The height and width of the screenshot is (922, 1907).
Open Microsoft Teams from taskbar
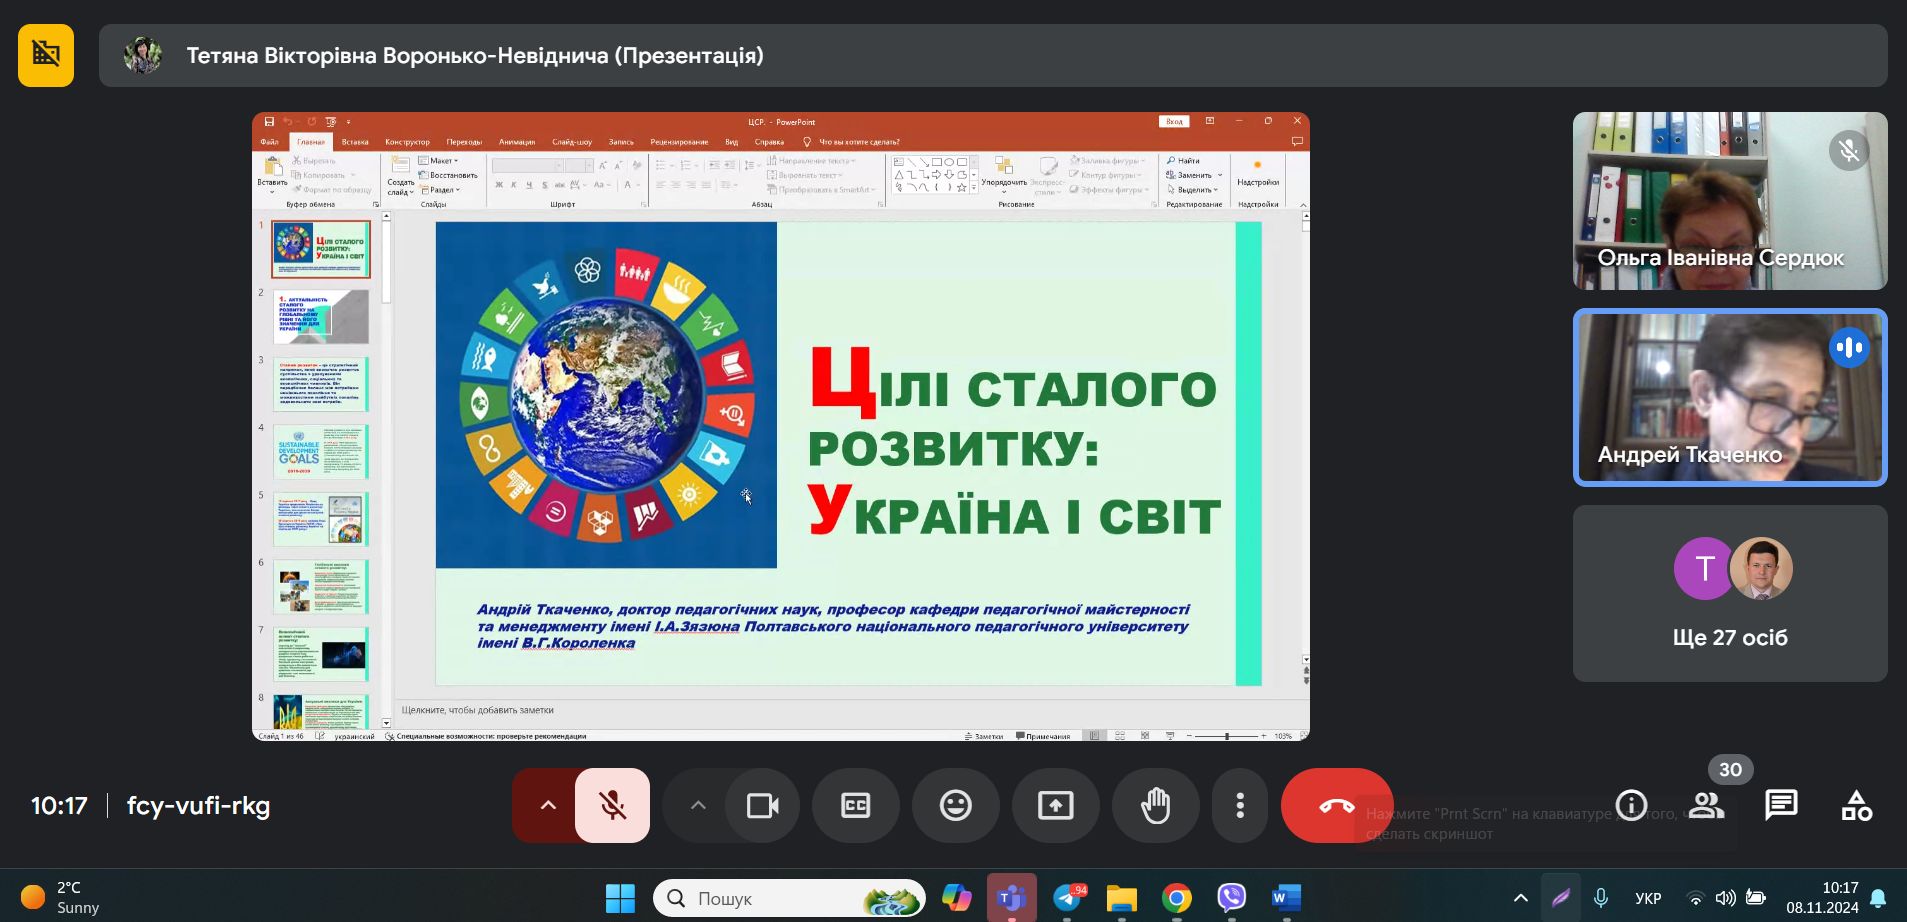click(1011, 898)
